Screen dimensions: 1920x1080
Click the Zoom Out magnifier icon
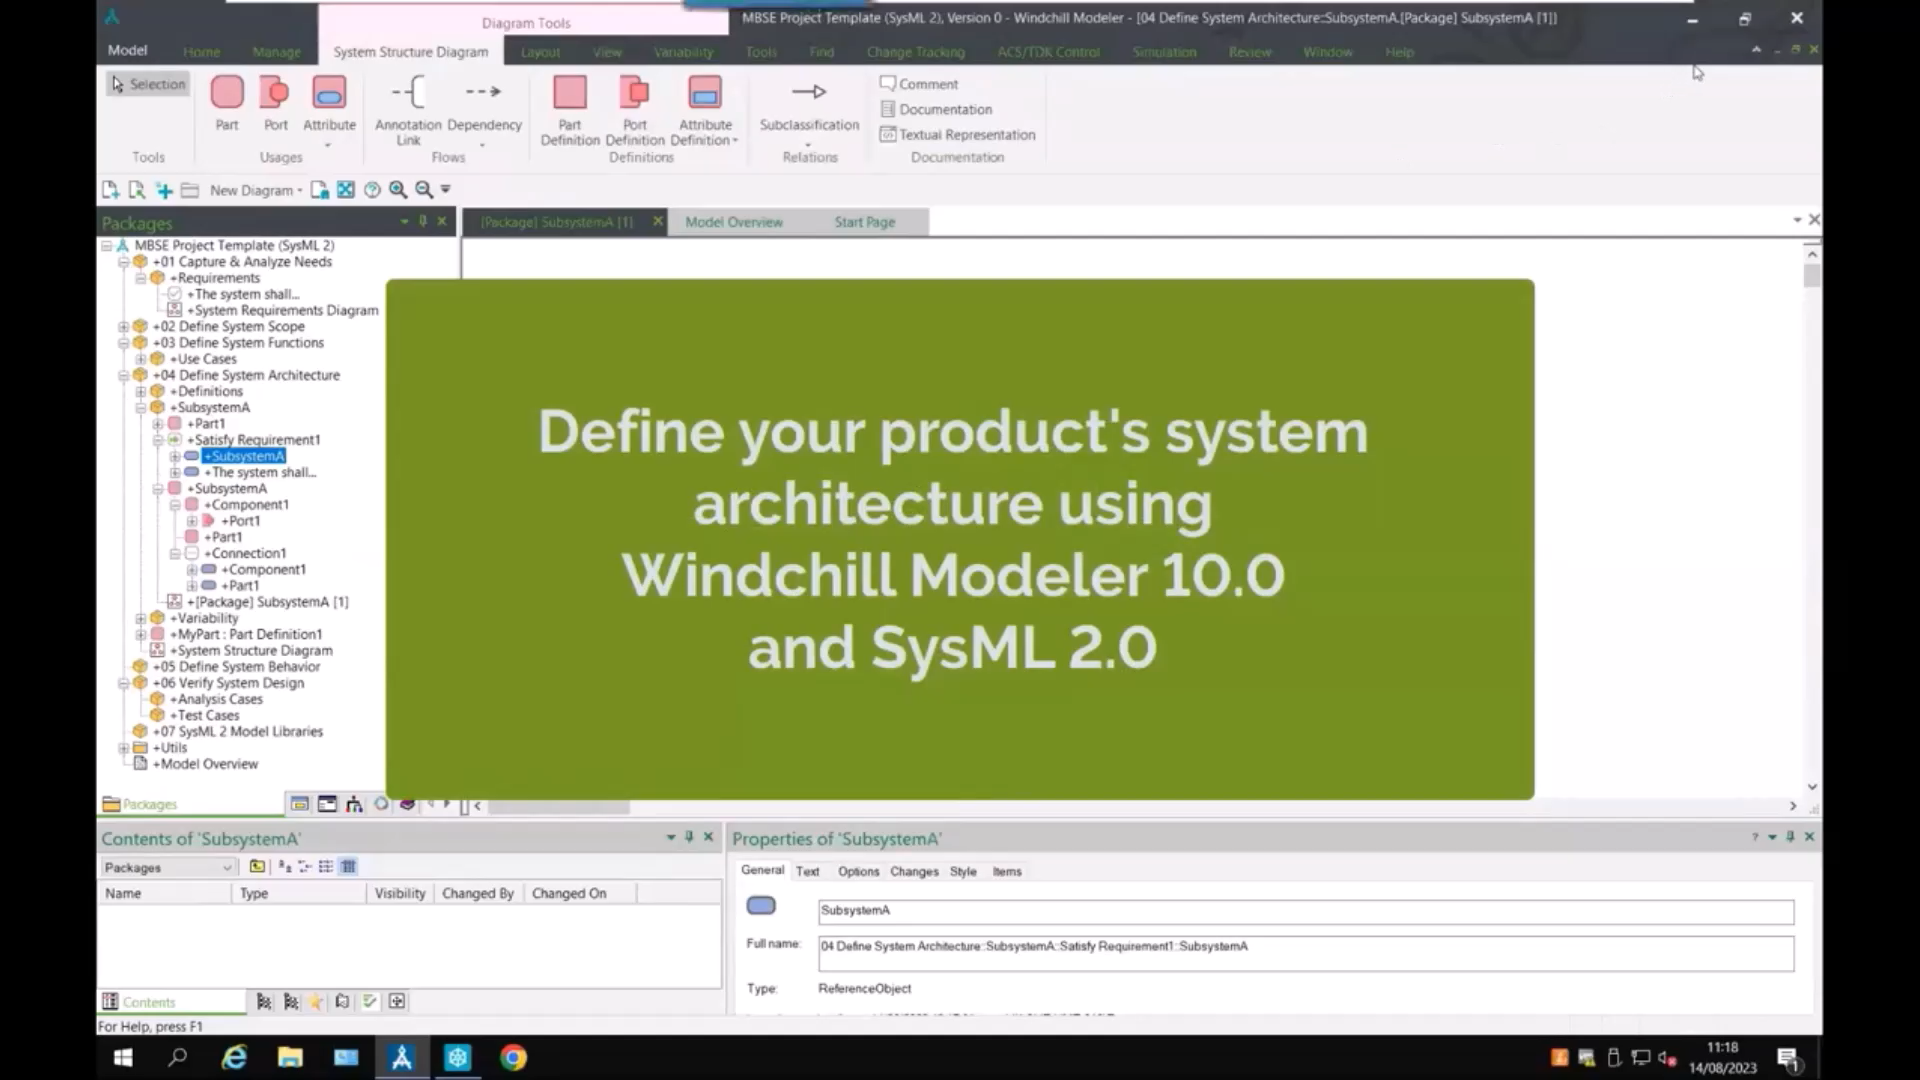point(424,189)
